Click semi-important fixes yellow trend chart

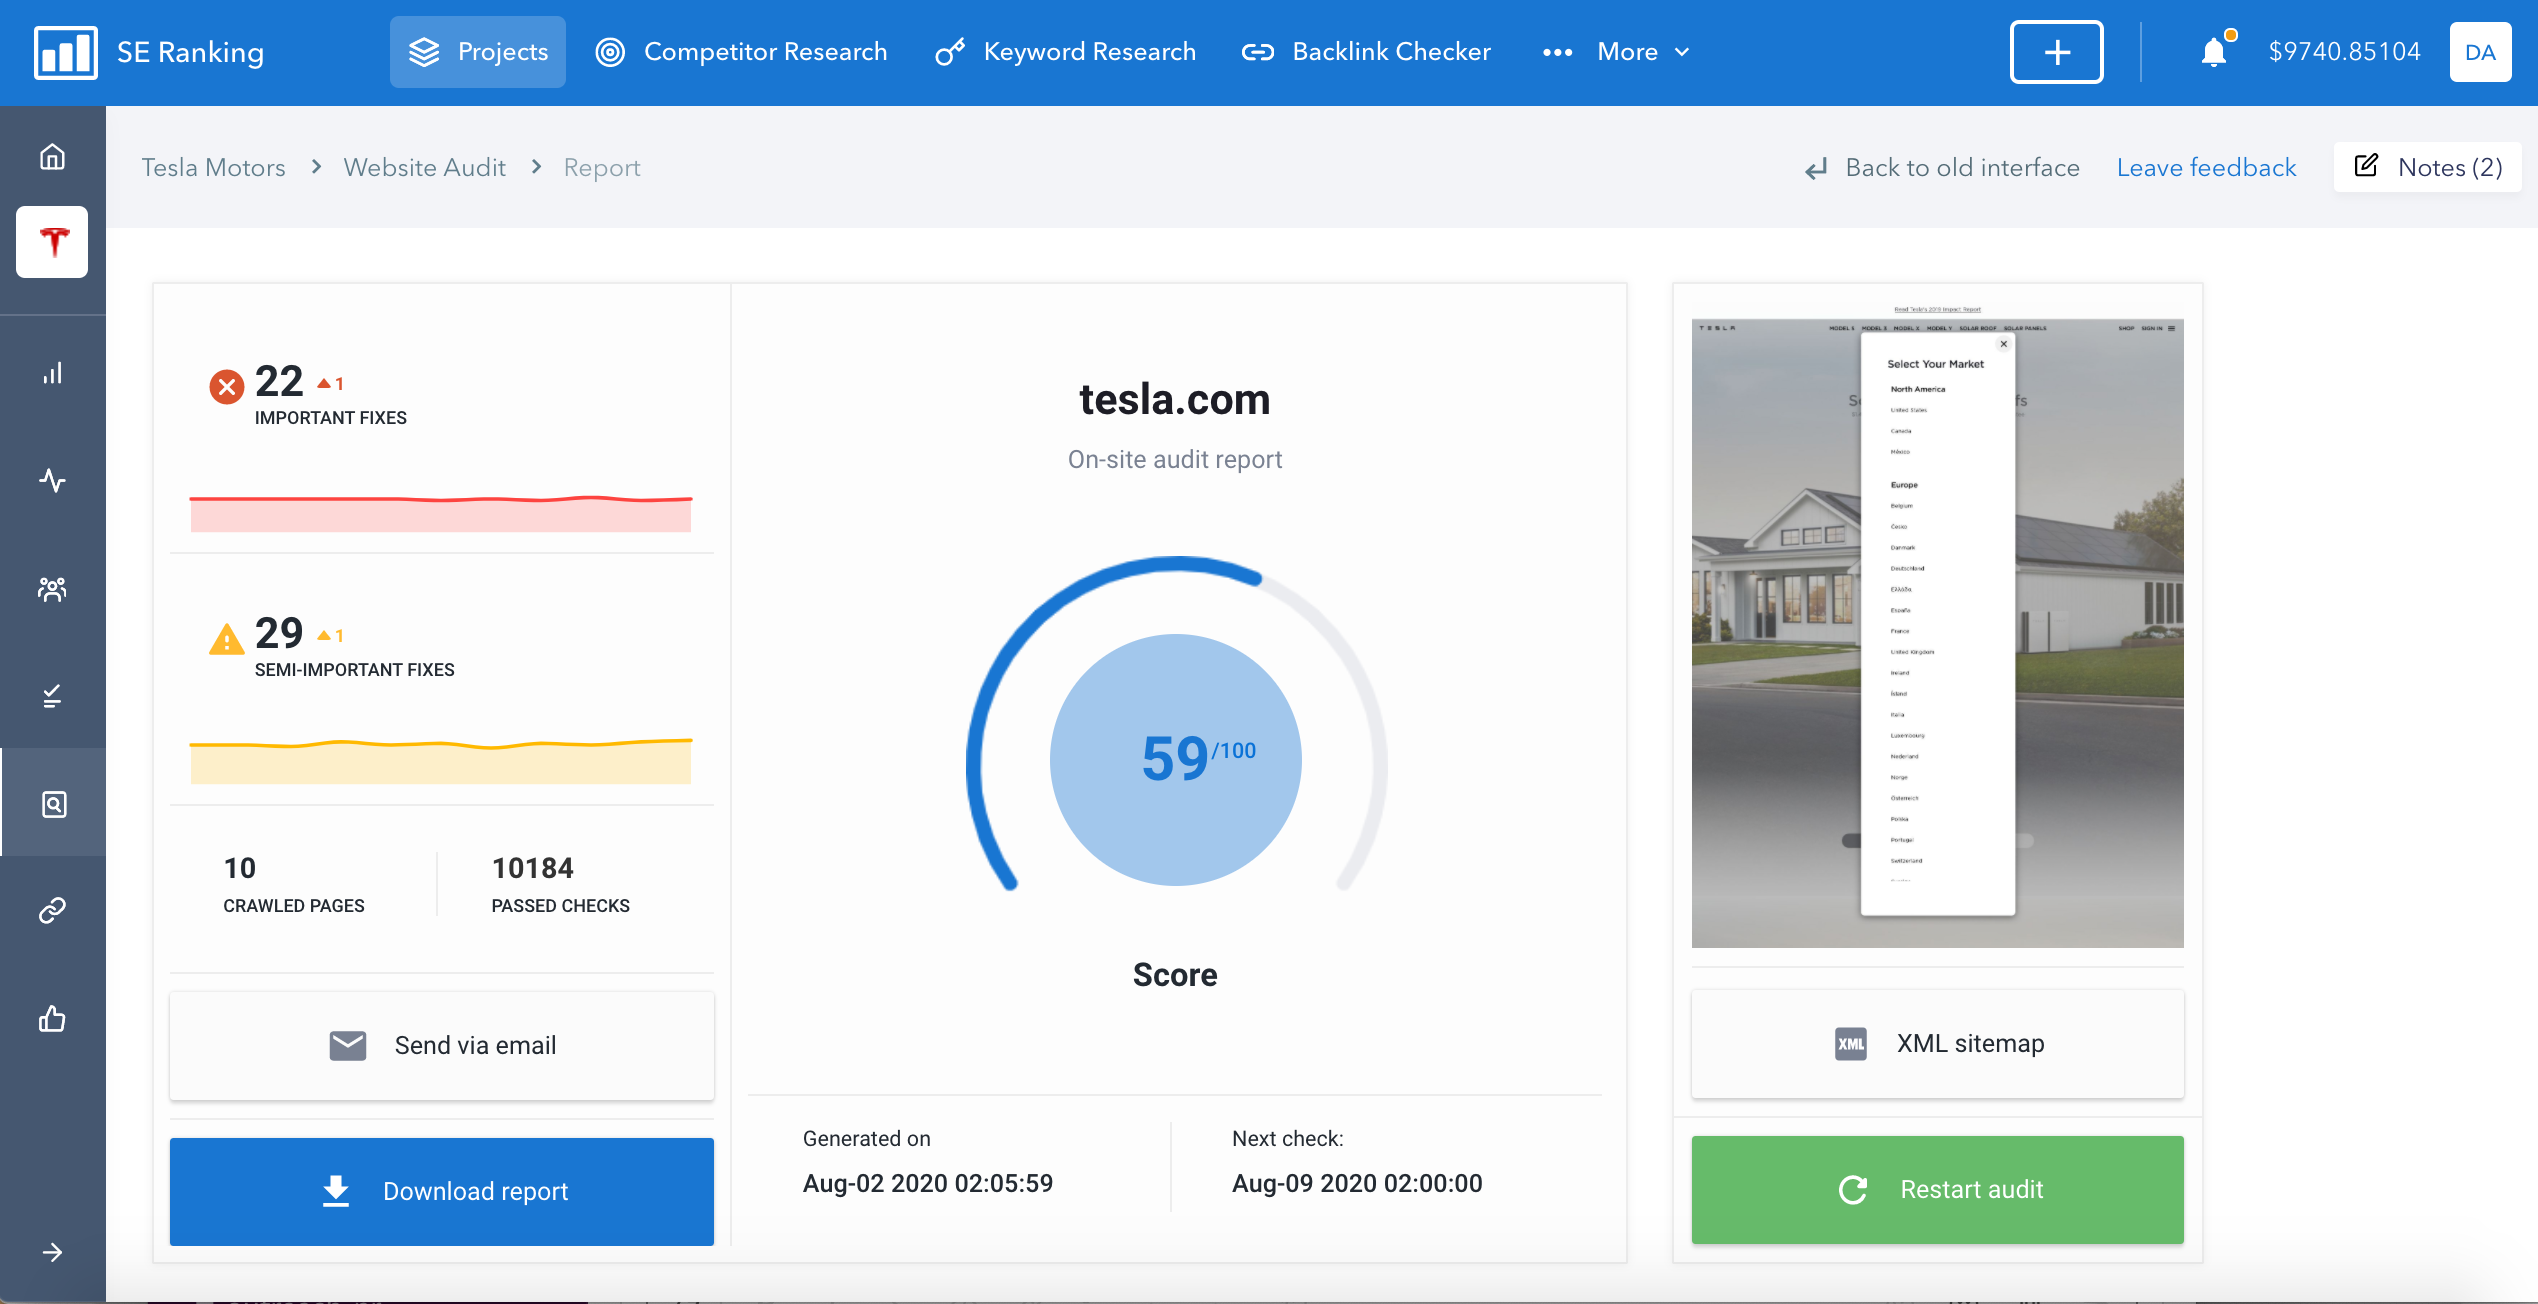click(441, 761)
